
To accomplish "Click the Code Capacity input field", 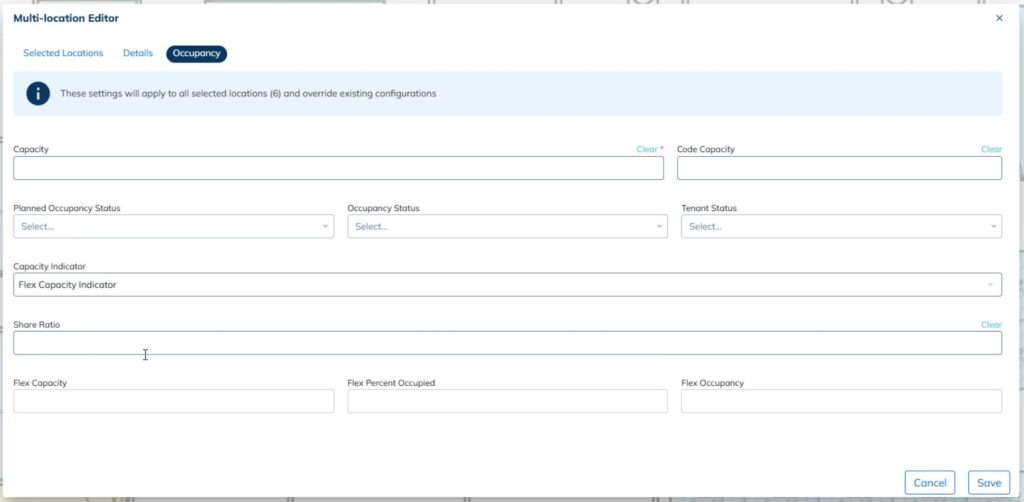I will coord(839,168).
